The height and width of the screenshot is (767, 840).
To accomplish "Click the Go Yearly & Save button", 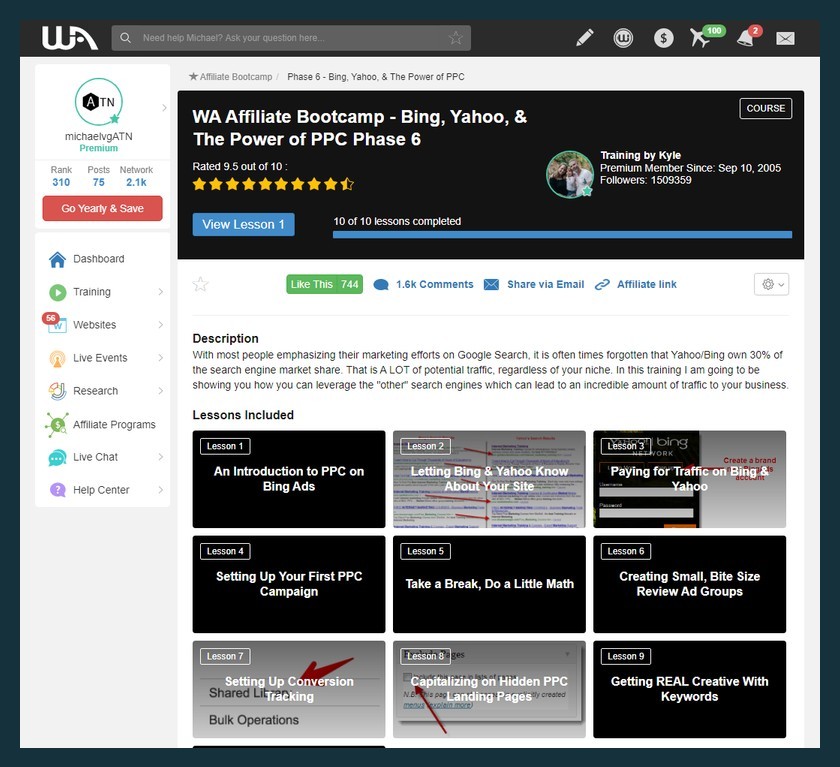I will pos(102,208).
